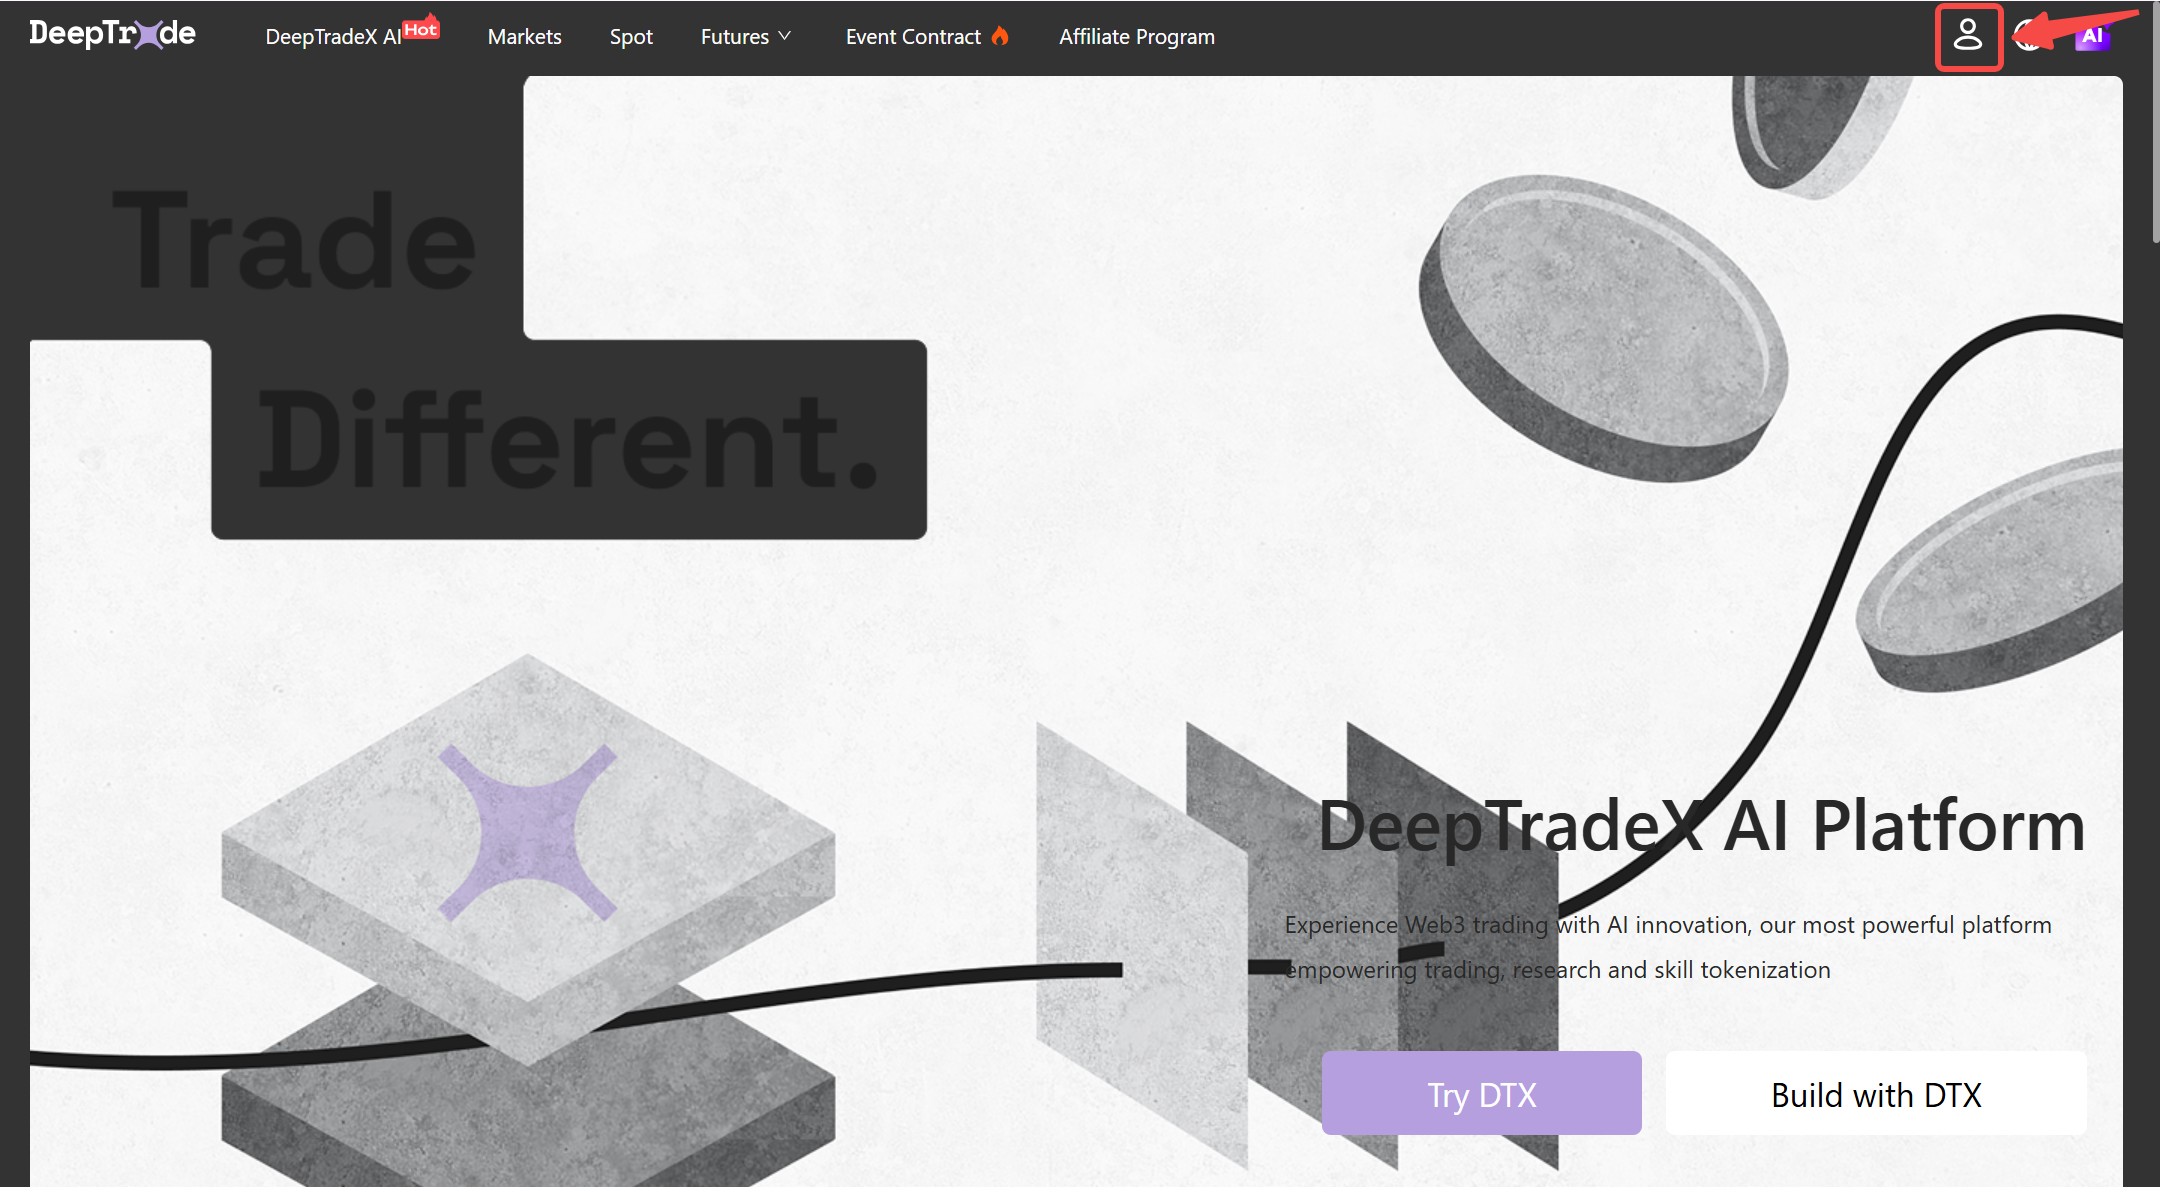2160x1187 pixels.
Task: Click the large "Different." headline word
Action: point(569,440)
